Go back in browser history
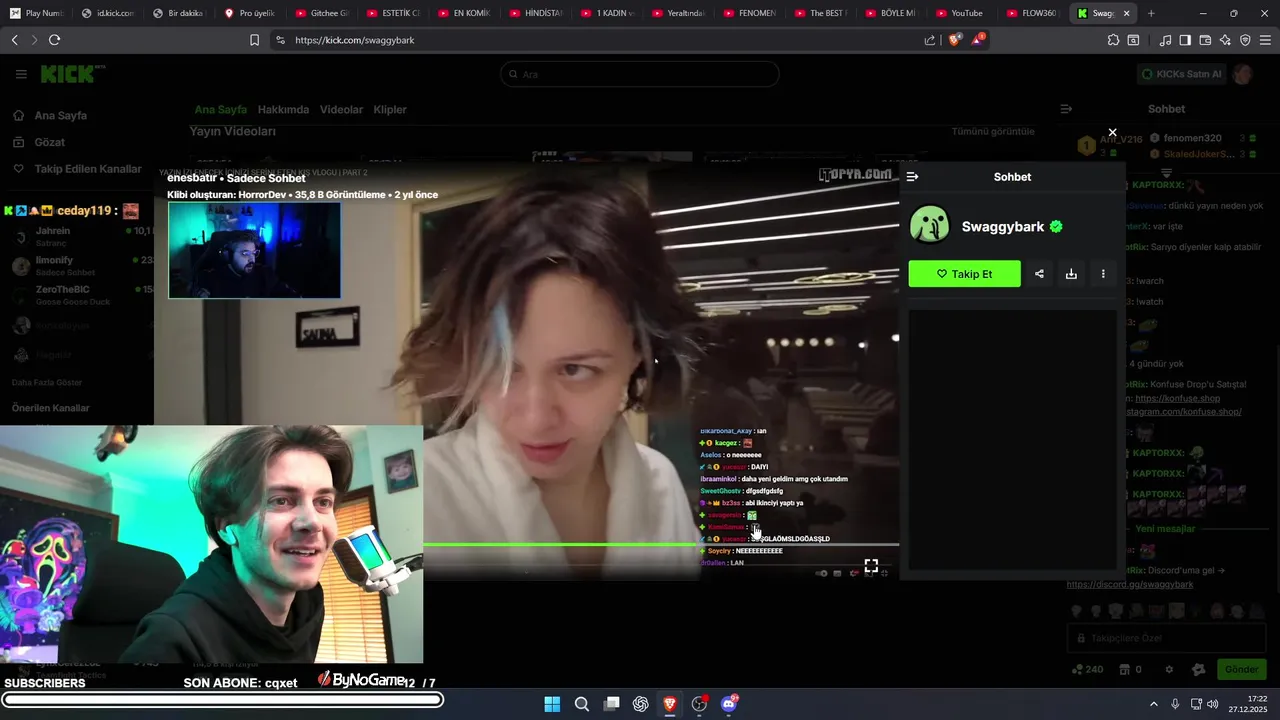This screenshot has height=720, width=1280. [x=14, y=40]
